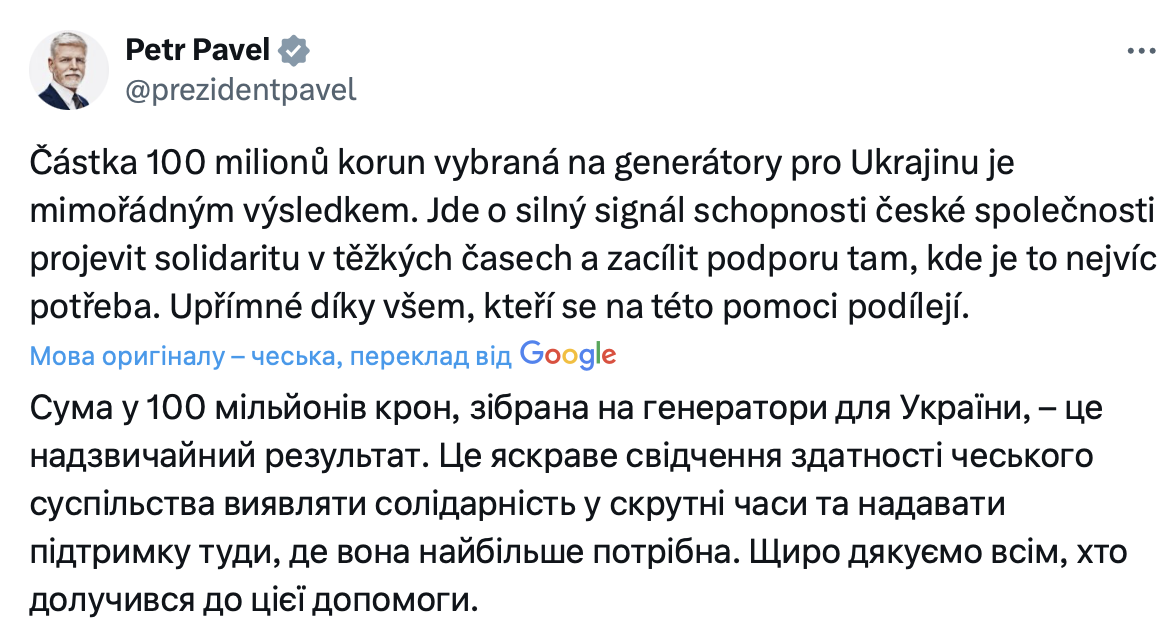Image resolution: width=1174 pixels, height=628 pixels.
Task: Click the @prezidentpavel handle
Action: click(x=241, y=88)
